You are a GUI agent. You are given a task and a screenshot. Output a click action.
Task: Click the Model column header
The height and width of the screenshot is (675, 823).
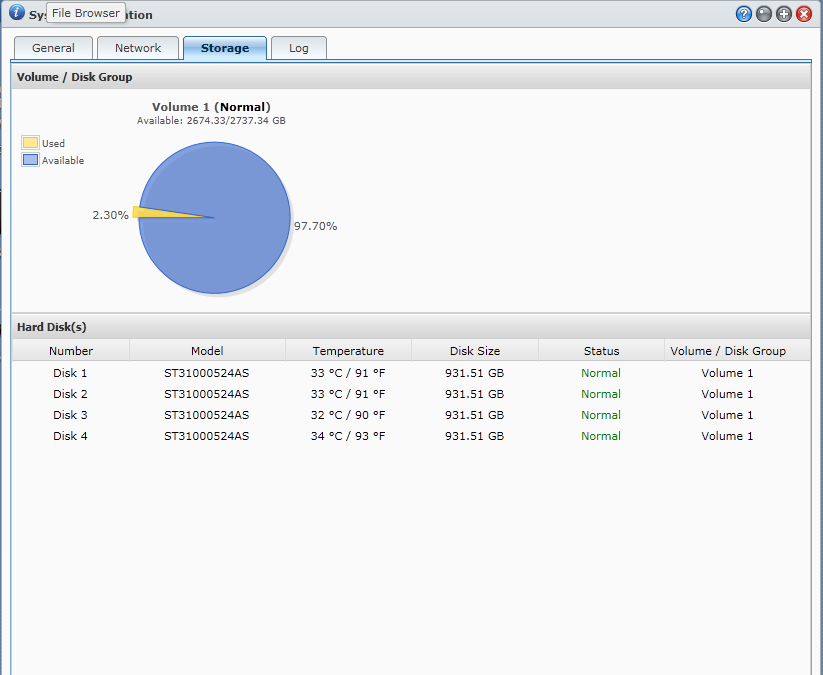coord(207,351)
